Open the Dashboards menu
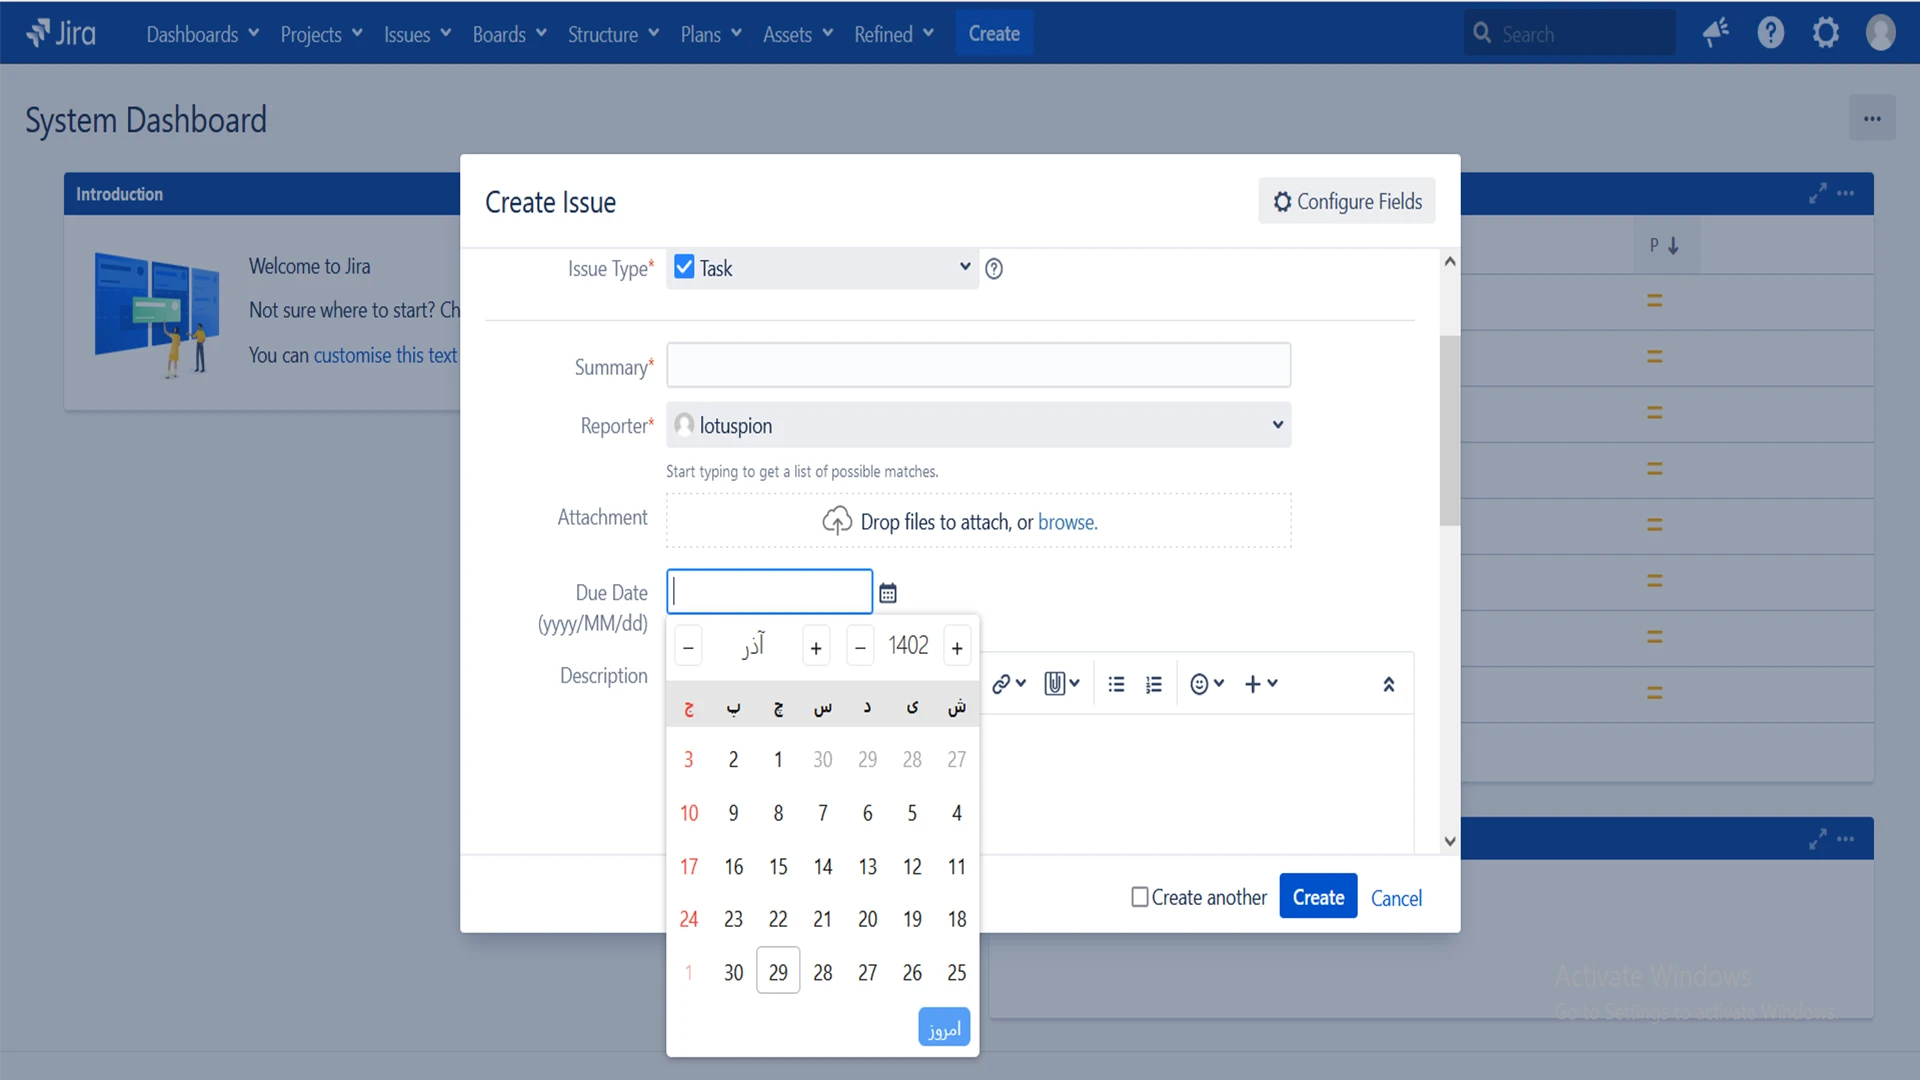The width and height of the screenshot is (1920, 1080). pos(203,34)
